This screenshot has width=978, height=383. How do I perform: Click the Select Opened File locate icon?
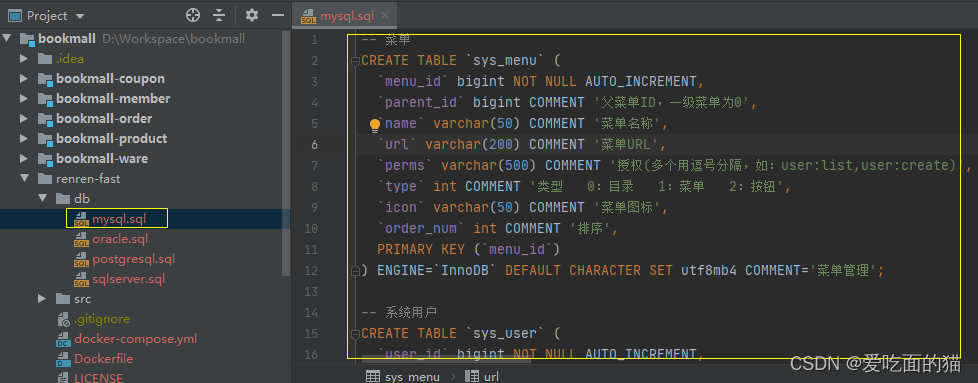193,16
